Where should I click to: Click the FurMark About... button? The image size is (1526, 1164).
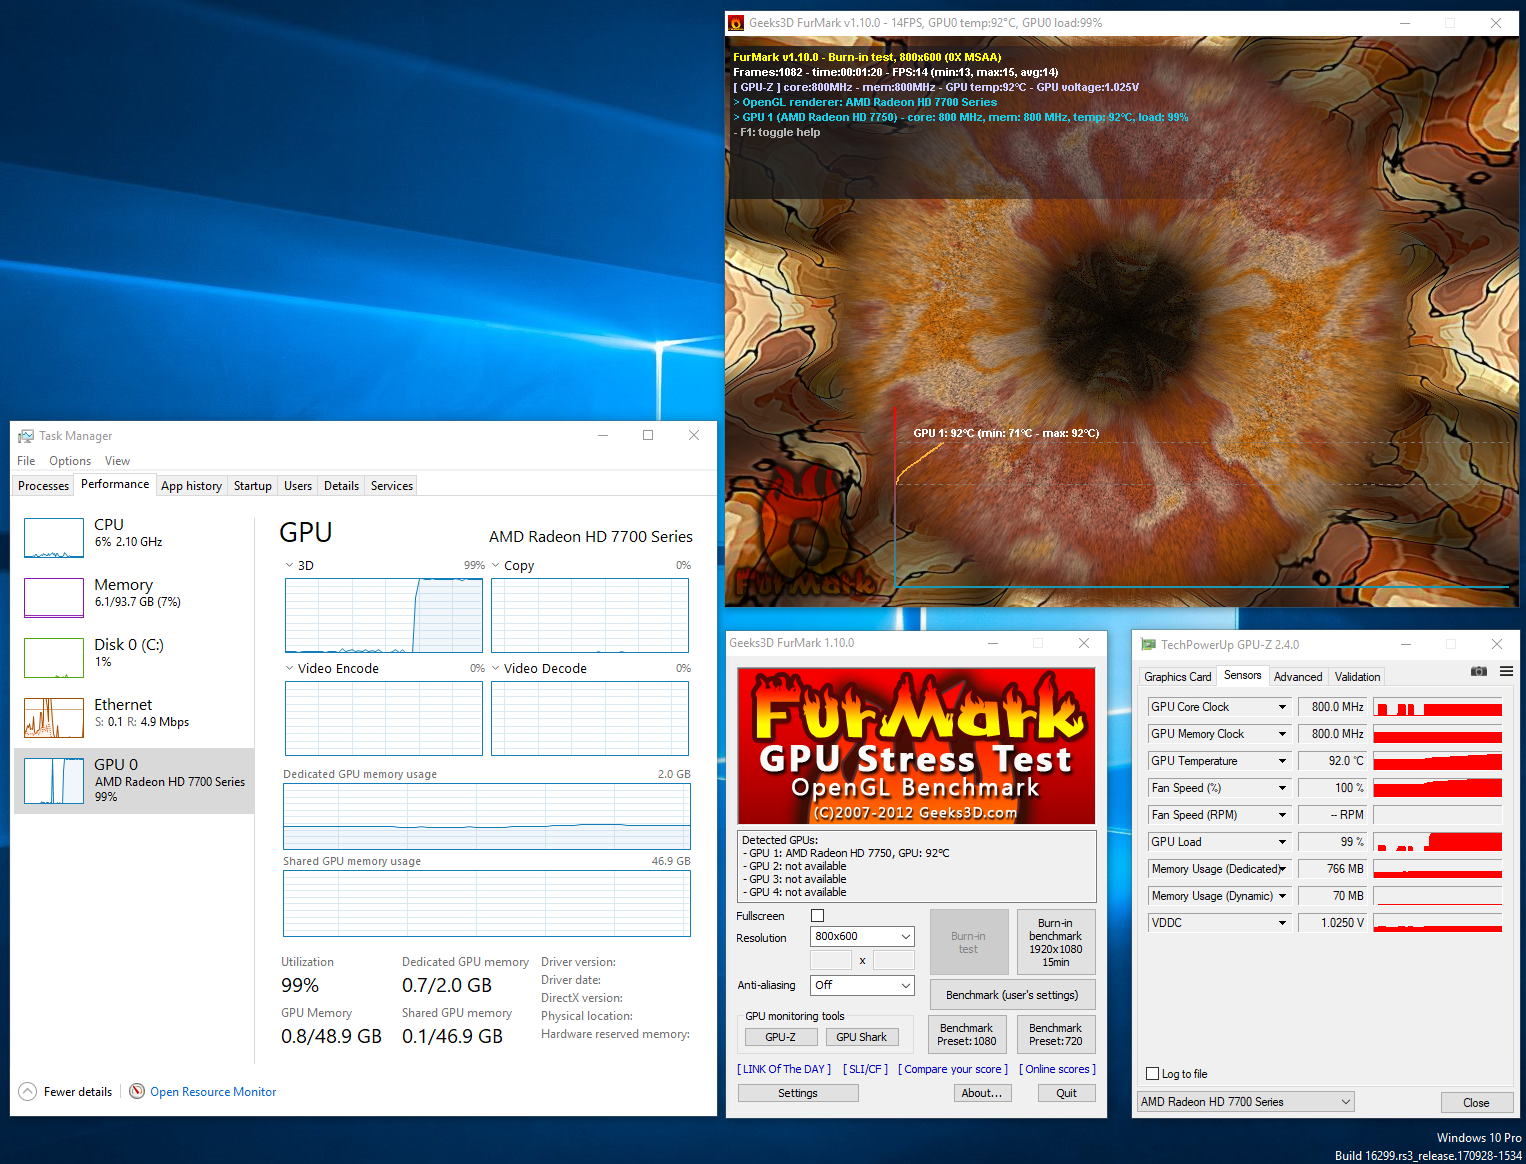click(982, 1093)
